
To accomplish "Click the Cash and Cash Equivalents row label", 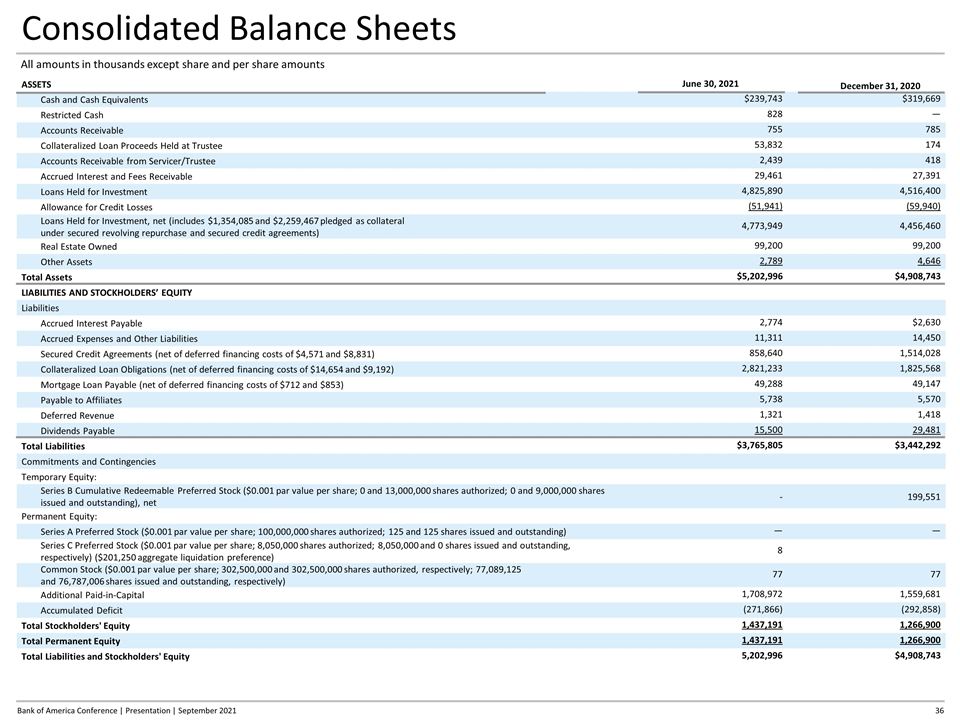I will click(x=94, y=100).
